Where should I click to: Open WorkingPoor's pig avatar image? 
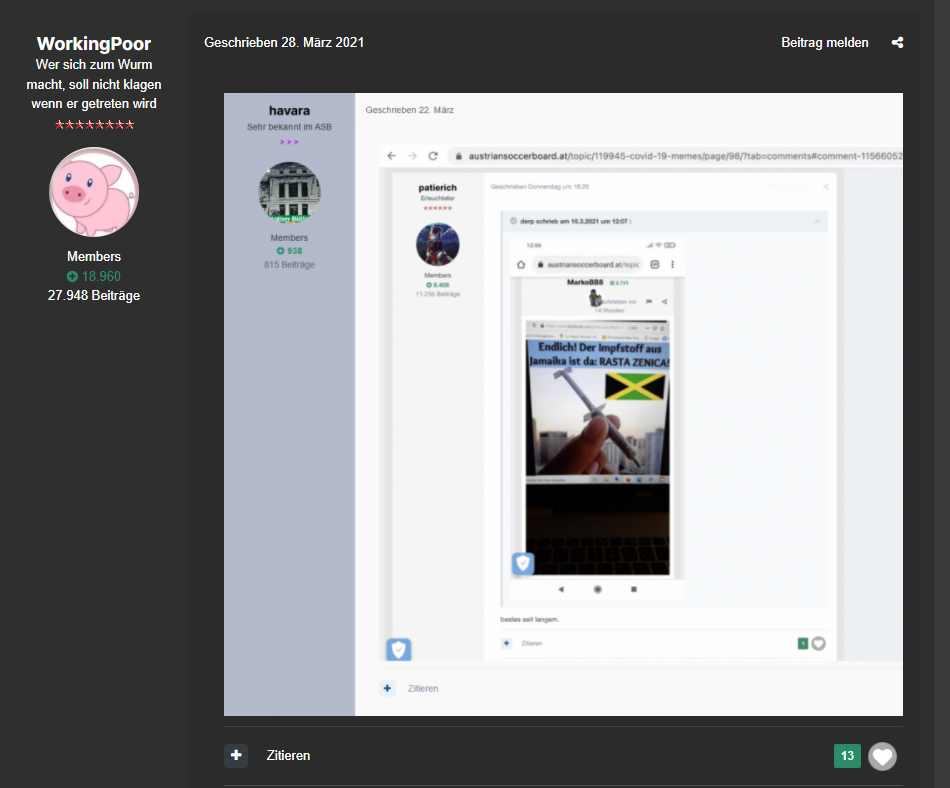tap(94, 192)
